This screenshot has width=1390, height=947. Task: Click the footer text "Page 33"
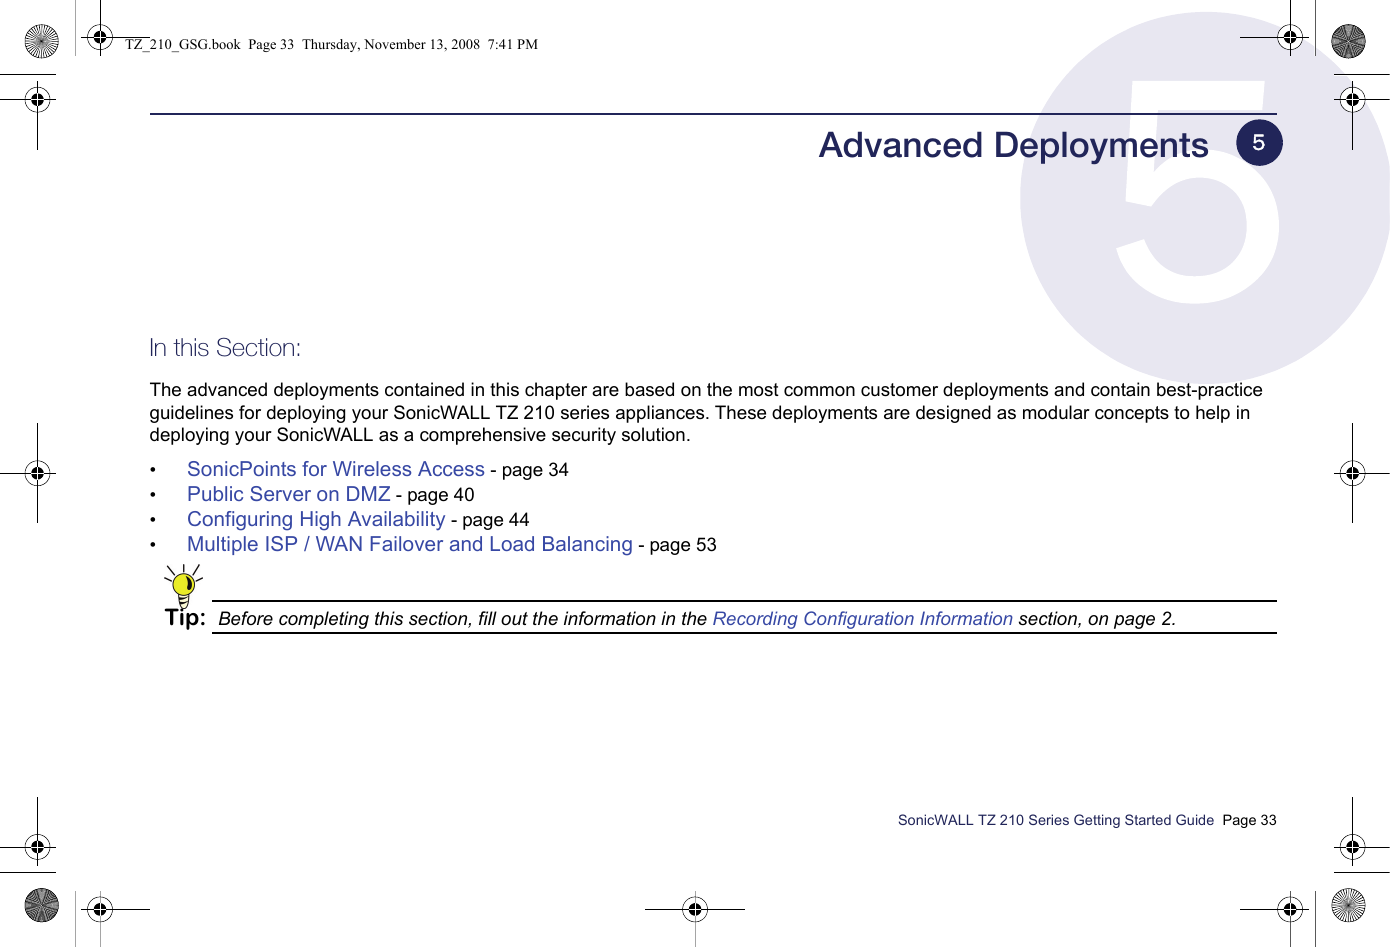point(1249,820)
